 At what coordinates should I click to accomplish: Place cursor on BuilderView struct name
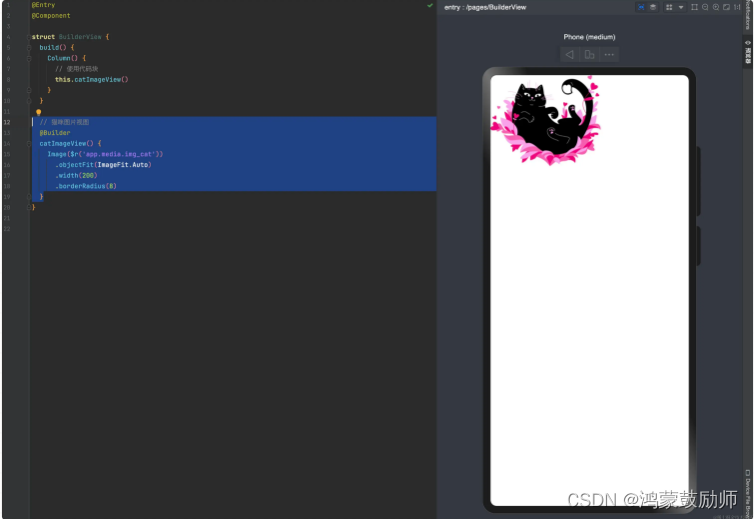tap(80, 37)
